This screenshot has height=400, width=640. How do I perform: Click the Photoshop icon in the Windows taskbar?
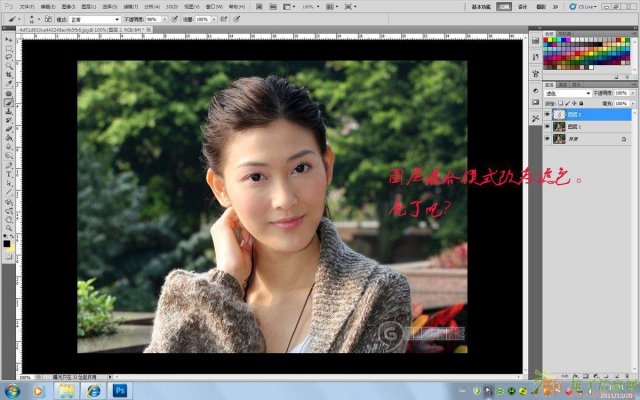click(x=120, y=390)
